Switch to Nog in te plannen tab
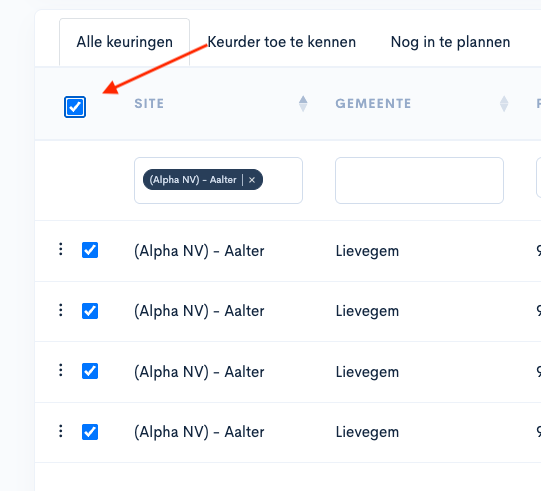Viewport: 541px width, 491px height. pos(450,42)
